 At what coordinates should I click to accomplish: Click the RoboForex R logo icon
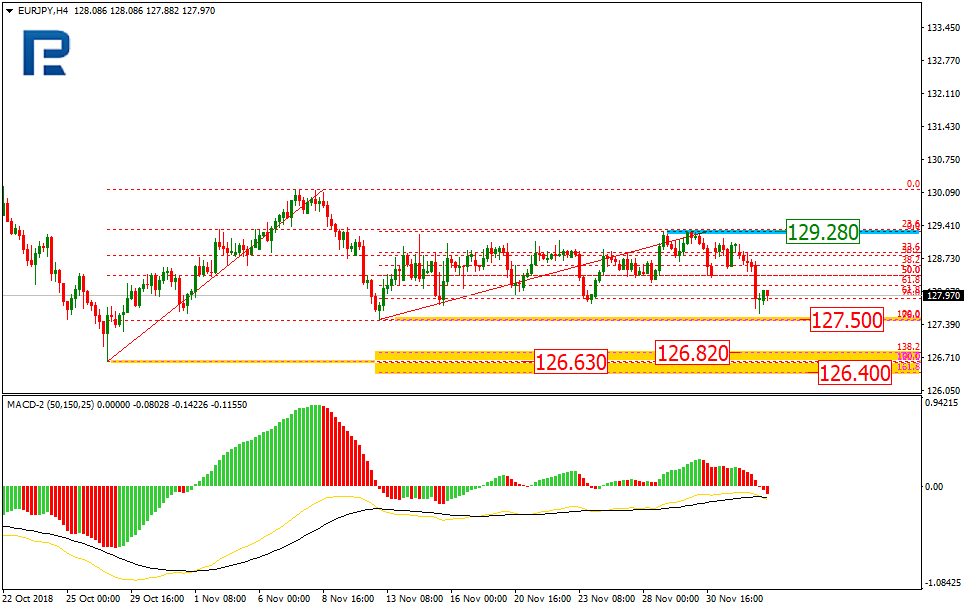44,53
